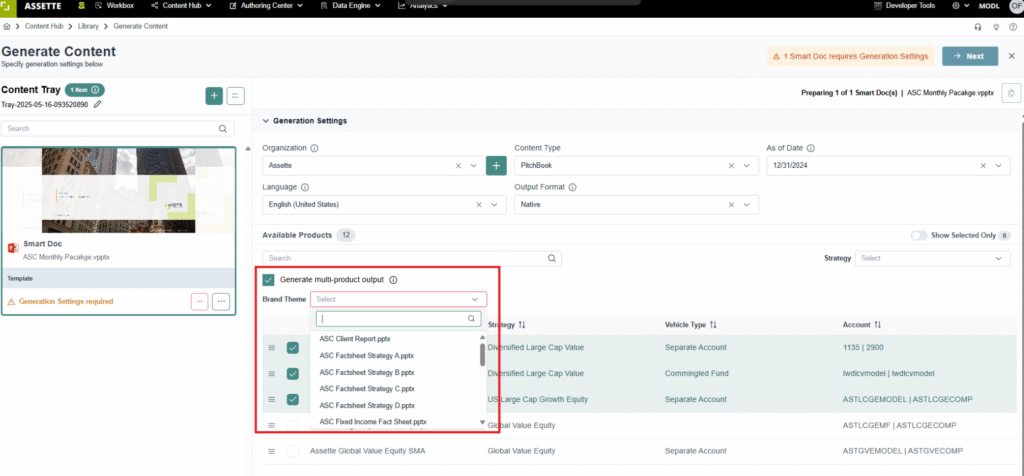Image resolution: width=1024 pixels, height=476 pixels.
Task: Toggle Show Selected Only switch
Action: (918, 235)
